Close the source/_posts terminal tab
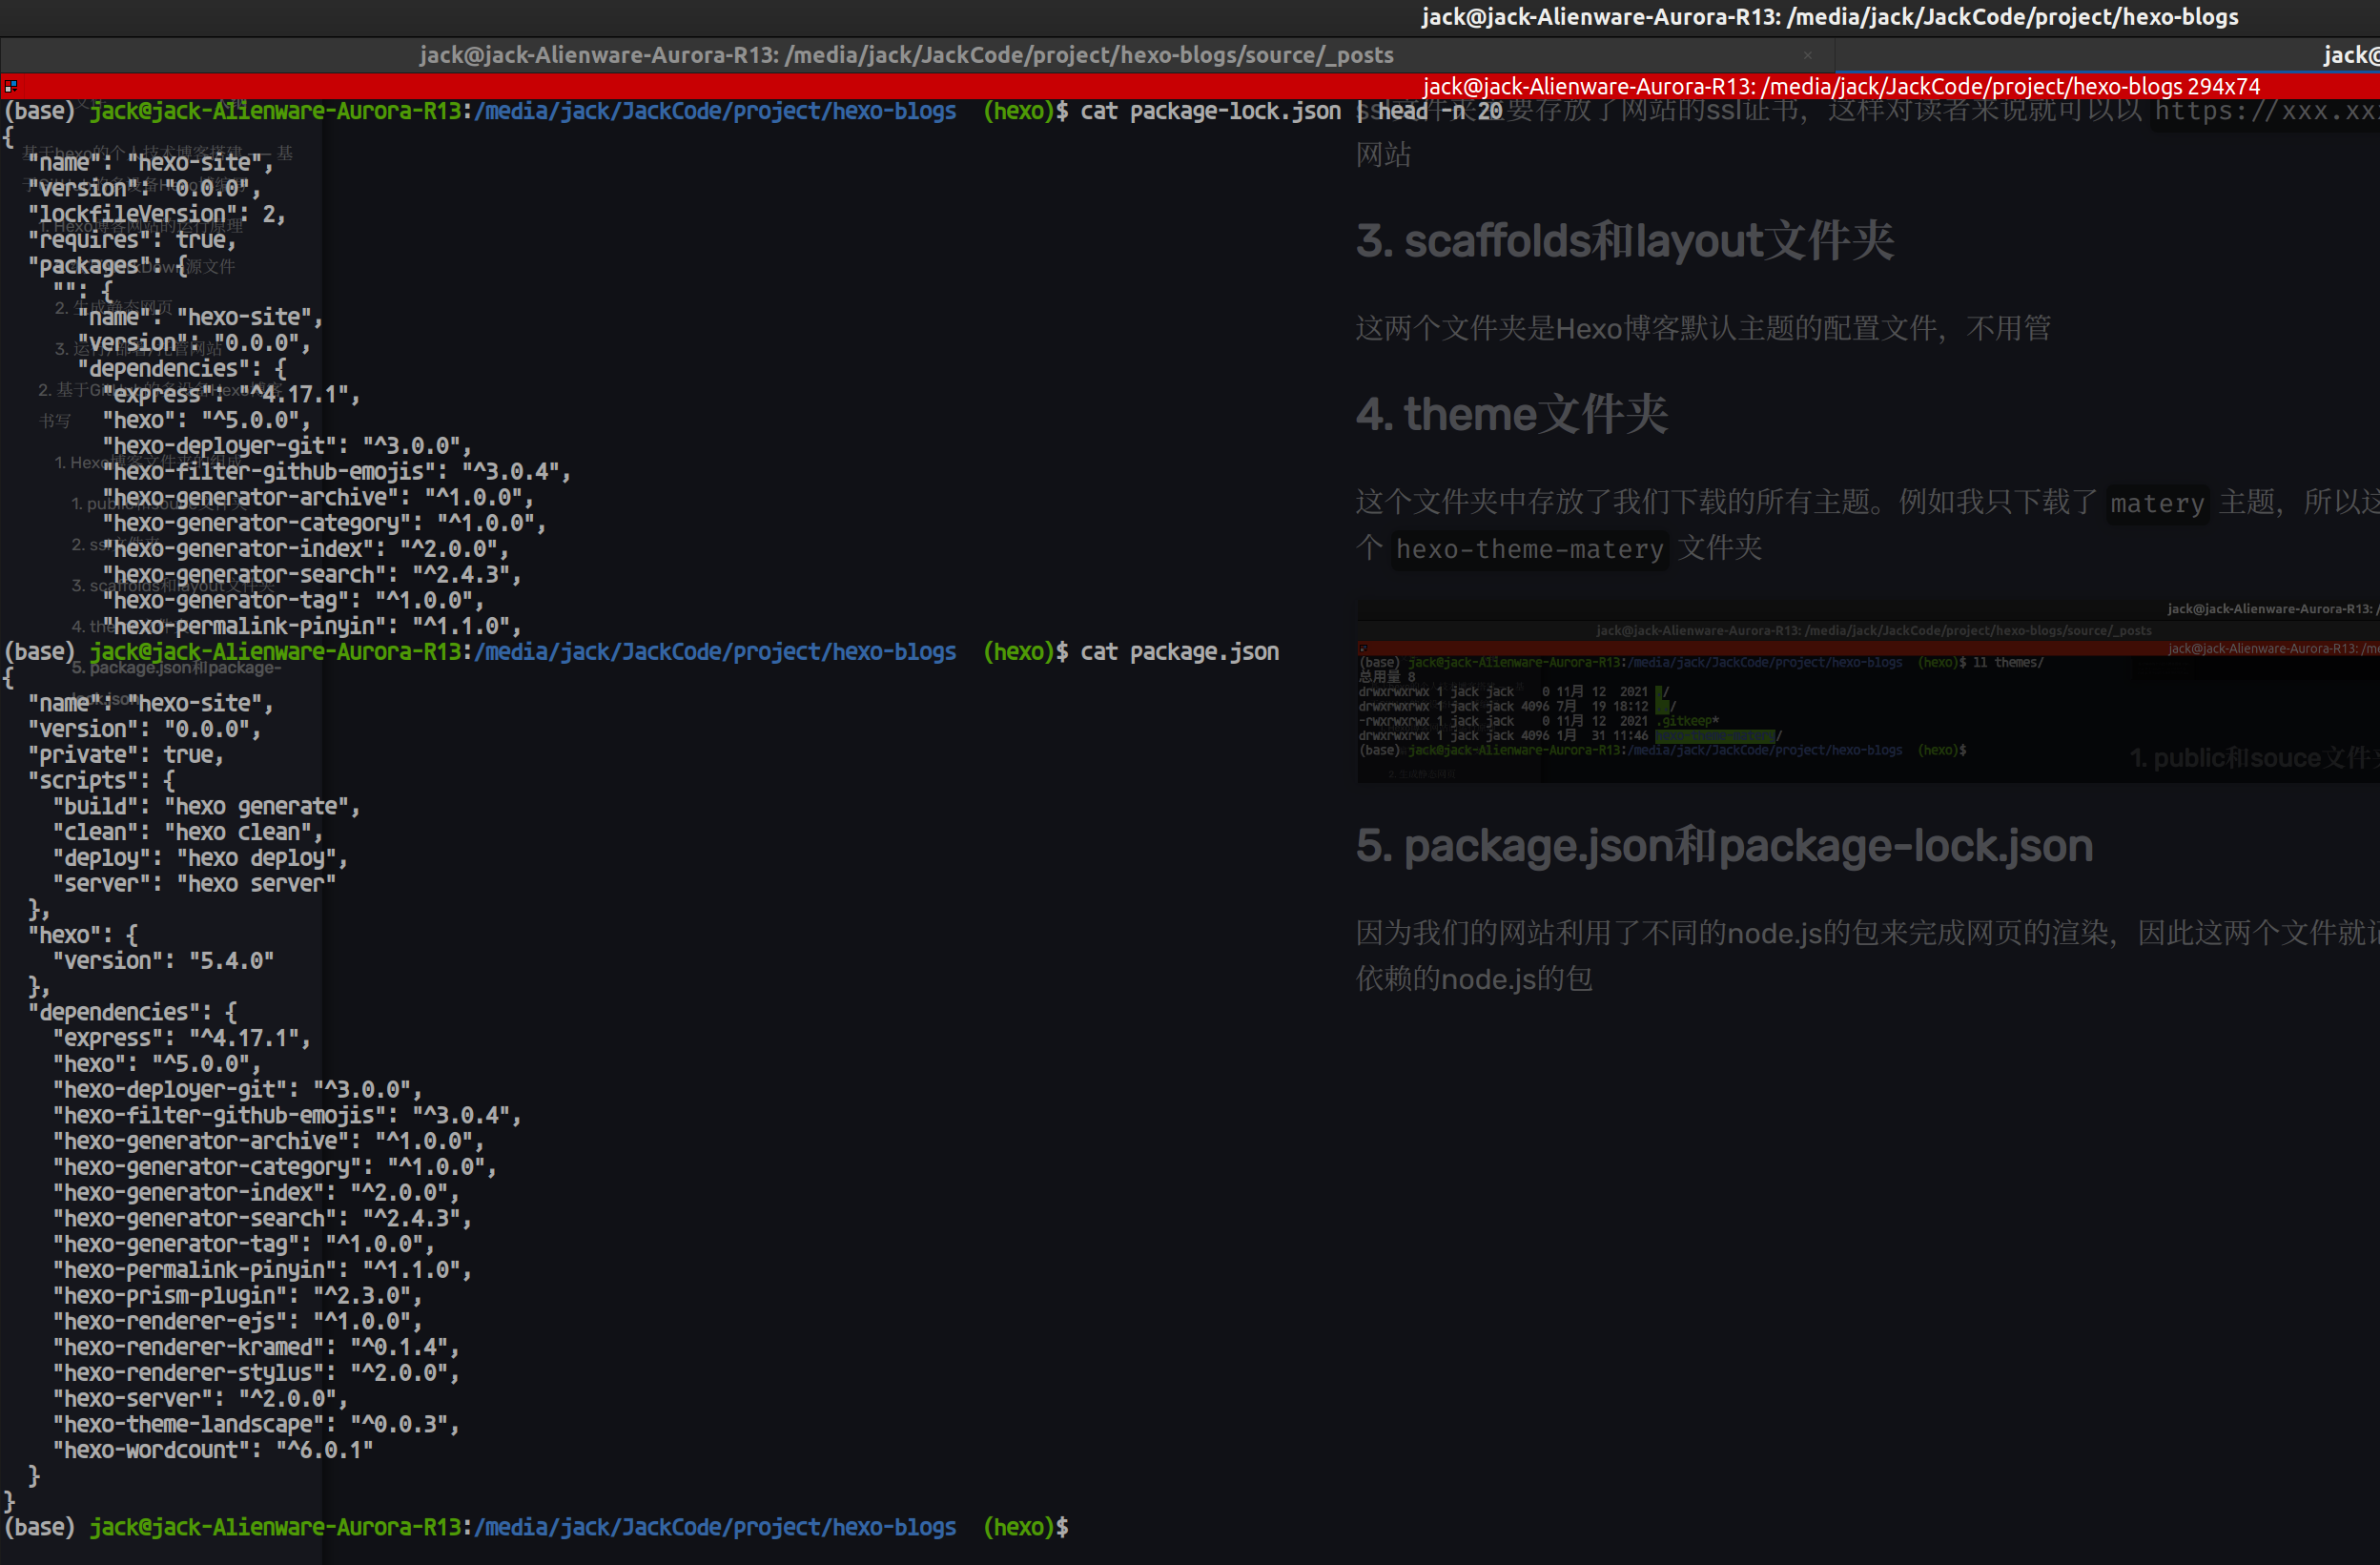Image resolution: width=2380 pixels, height=1565 pixels. [x=1807, y=55]
